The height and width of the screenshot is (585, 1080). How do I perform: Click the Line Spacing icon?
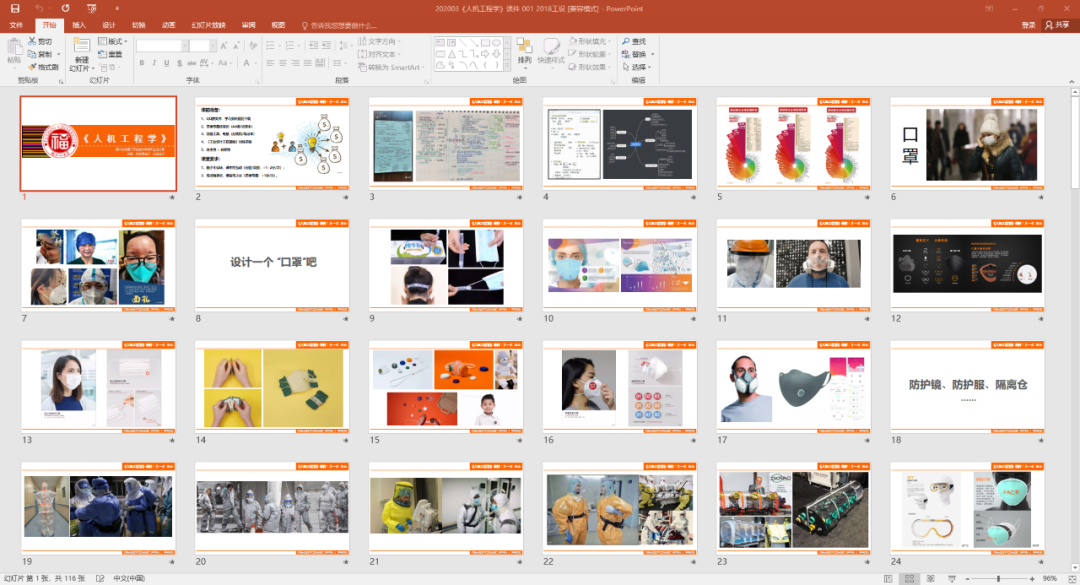click(x=344, y=45)
